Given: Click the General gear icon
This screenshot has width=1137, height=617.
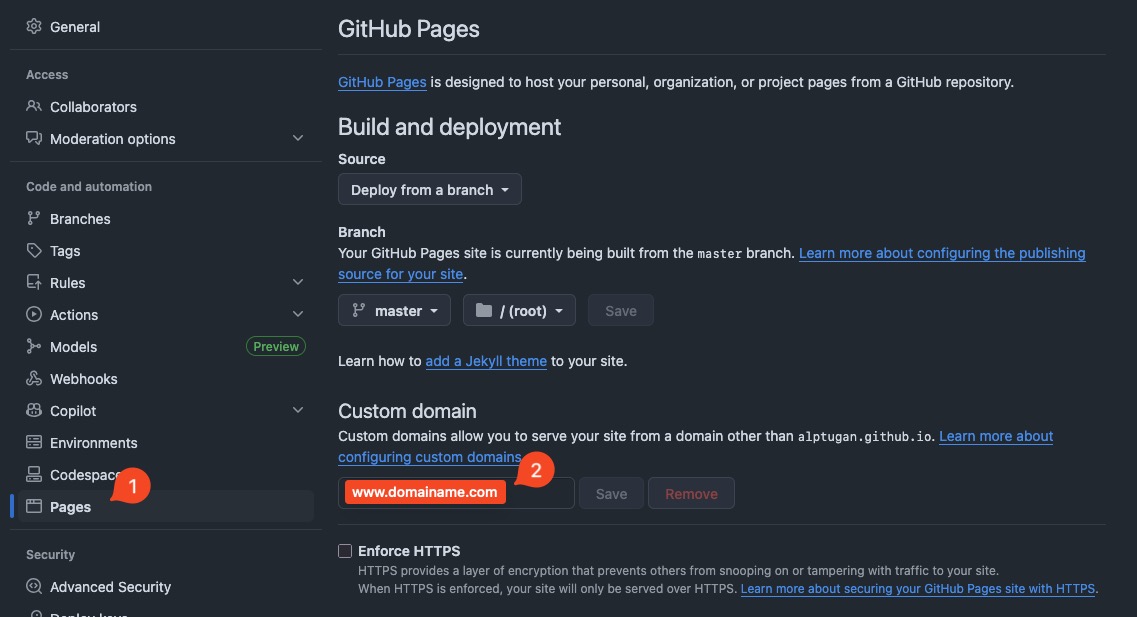Looking at the screenshot, I should [33, 27].
